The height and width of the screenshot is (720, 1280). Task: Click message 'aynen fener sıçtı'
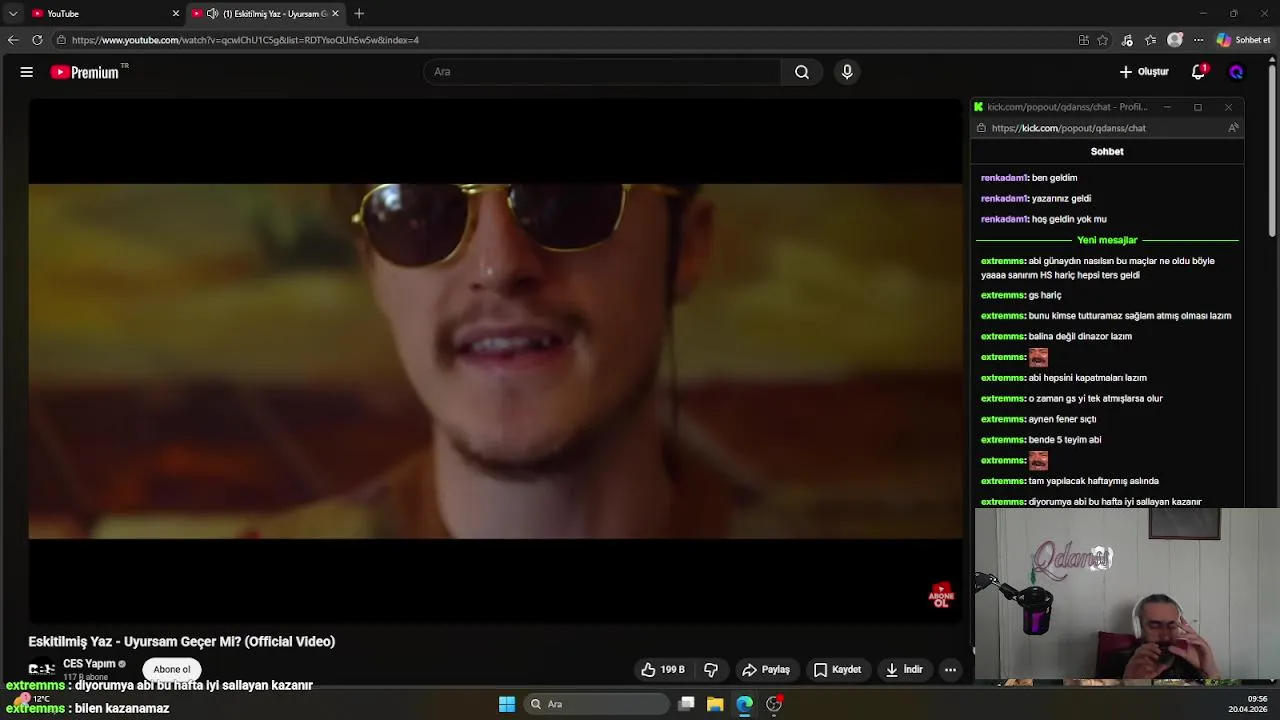(1062, 419)
